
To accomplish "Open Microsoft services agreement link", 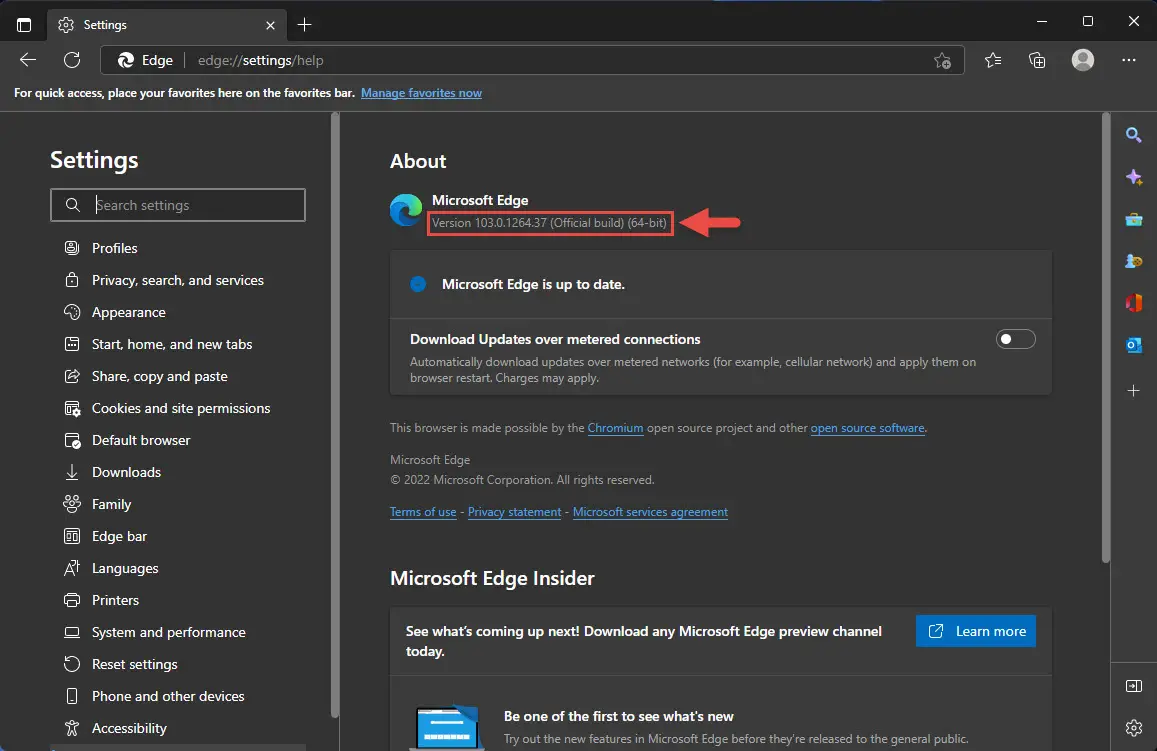I will click(650, 512).
